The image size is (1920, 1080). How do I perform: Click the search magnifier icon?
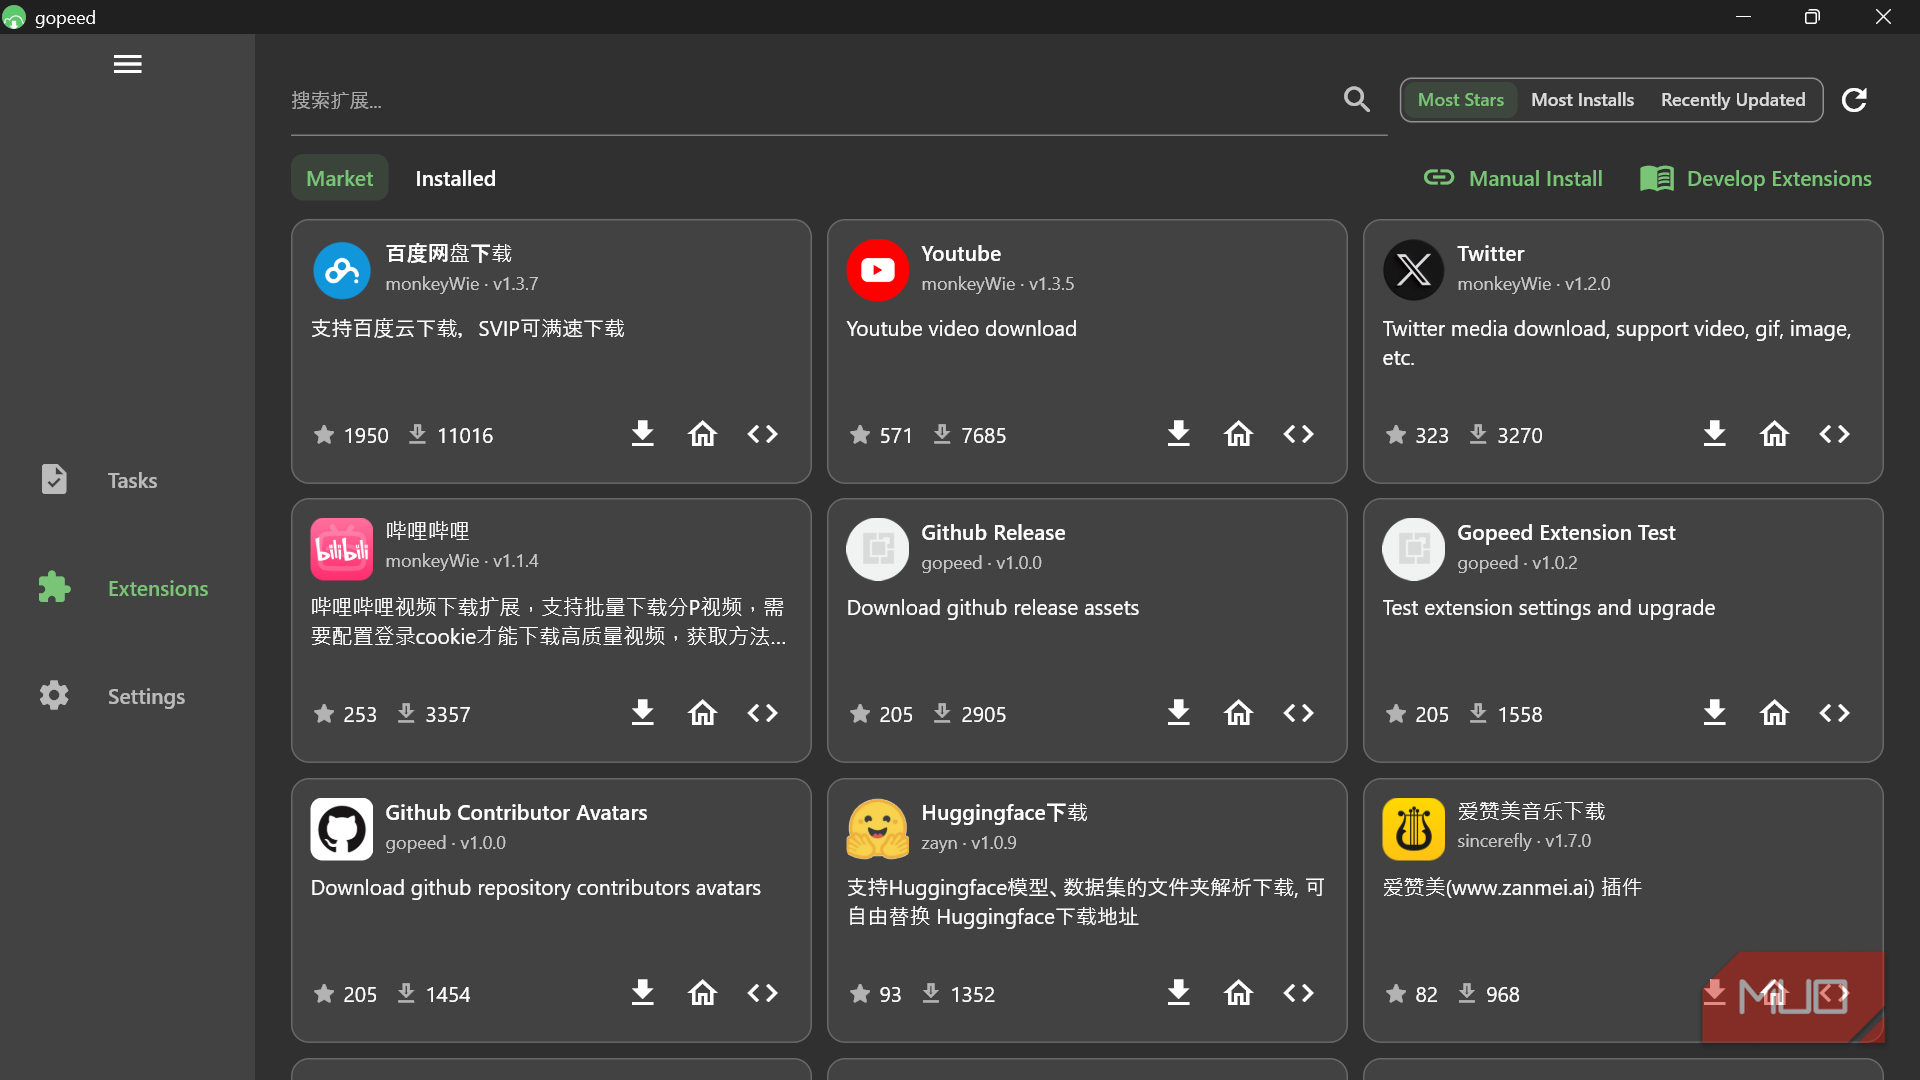(1356, 99)
